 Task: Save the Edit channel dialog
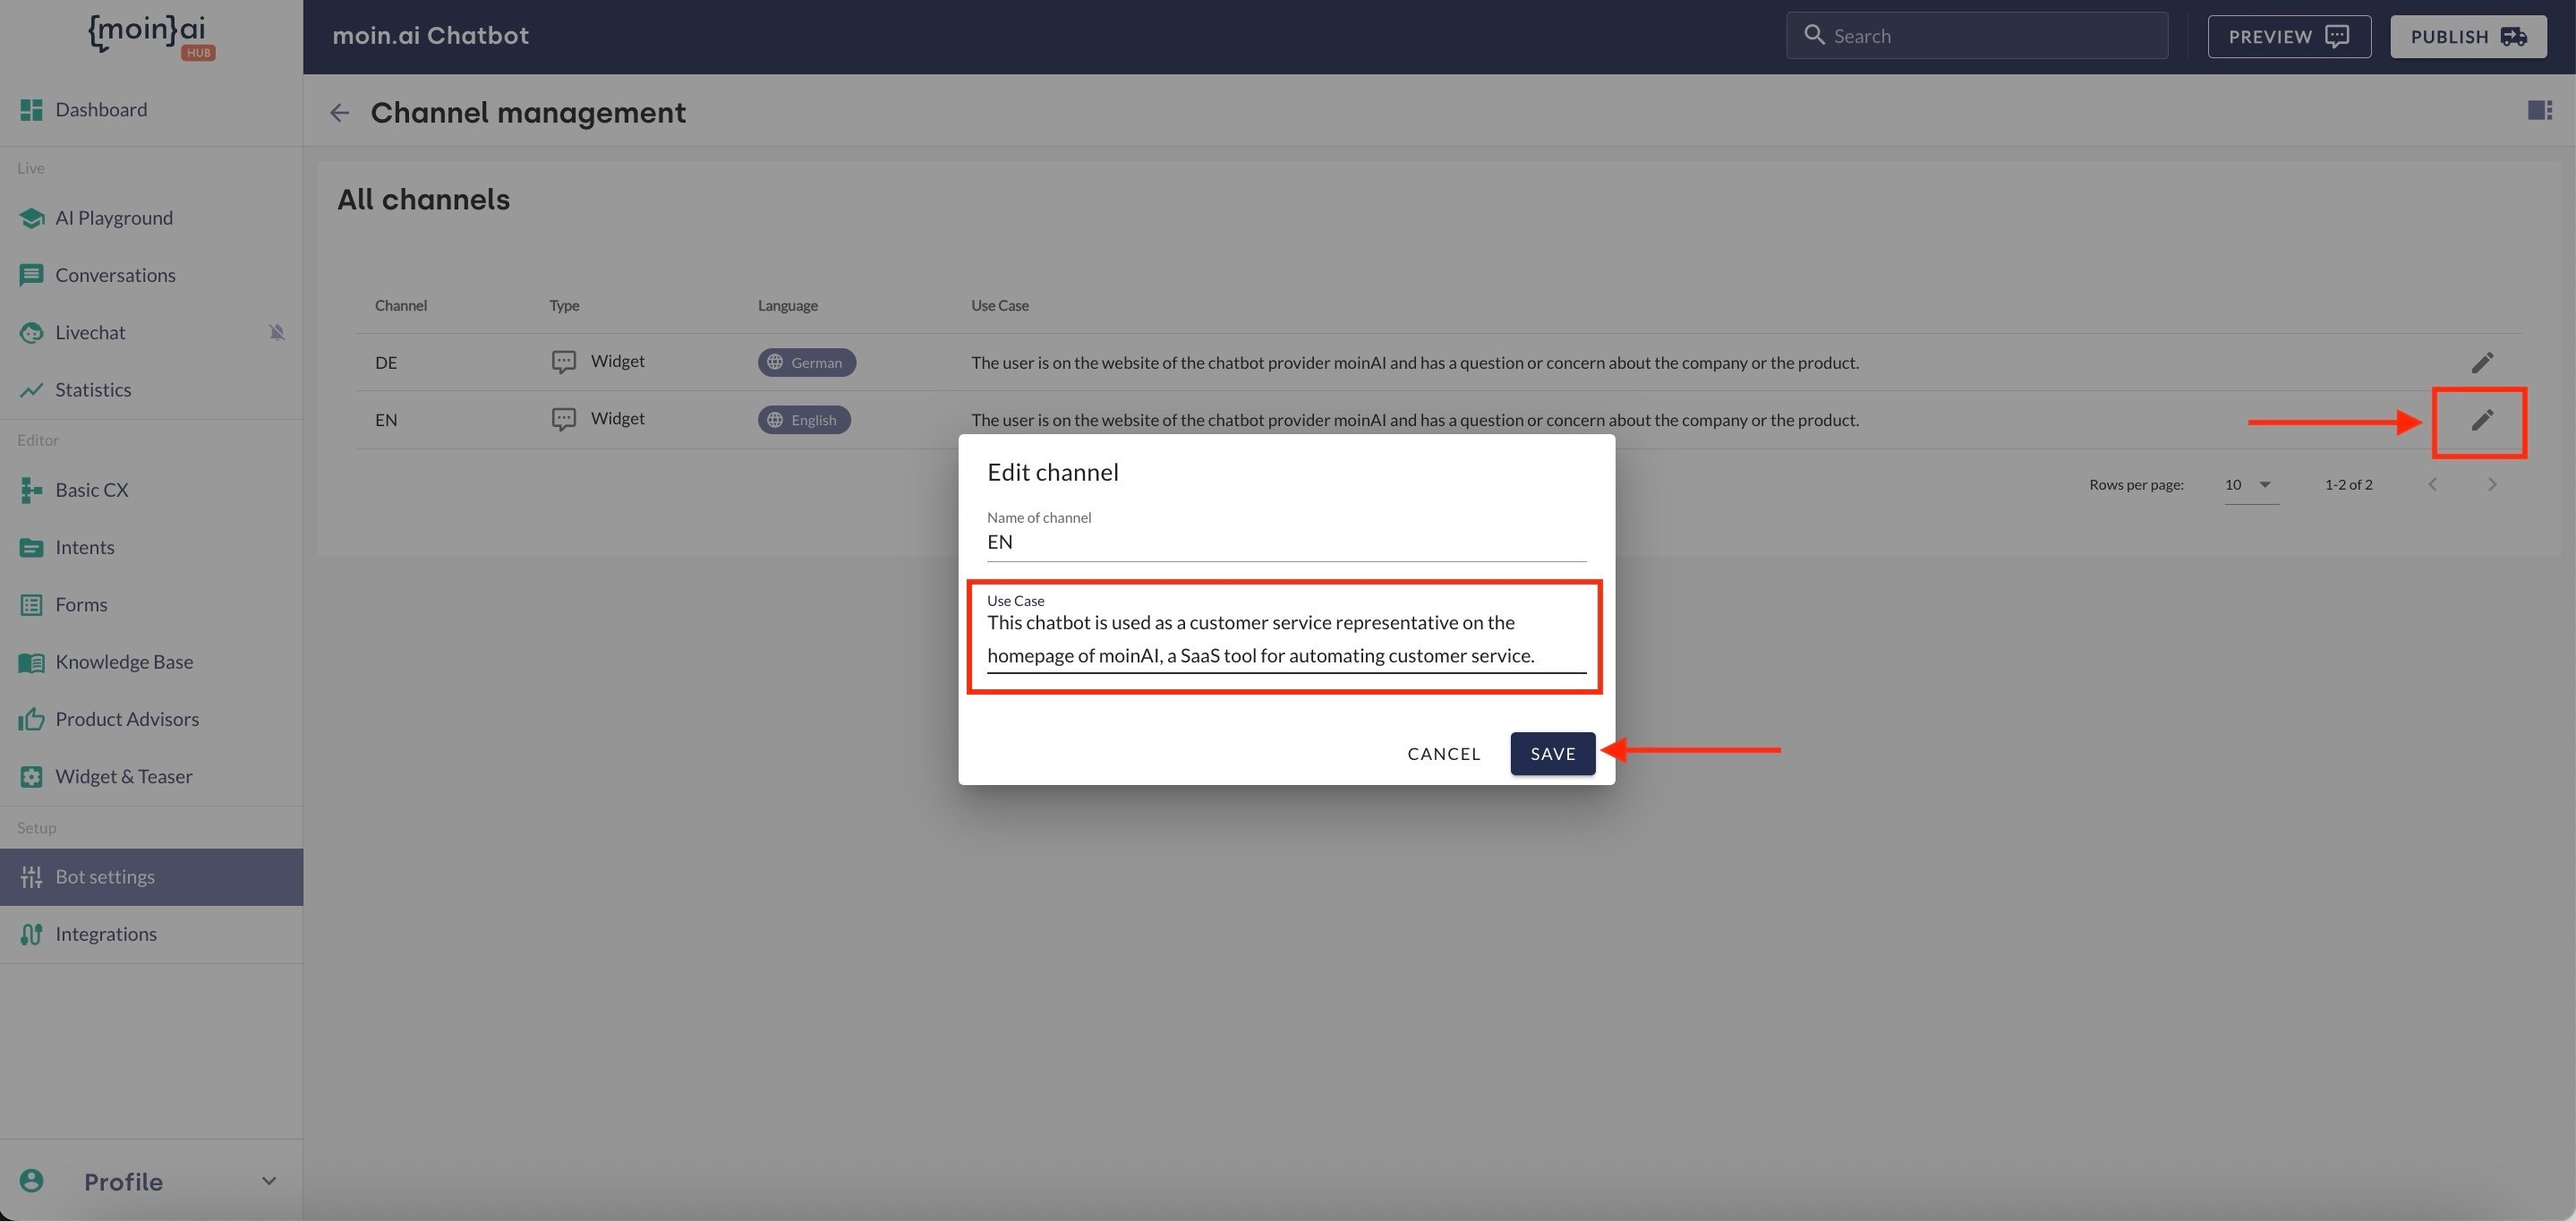pyautogui.click(x=1552, y=754)
